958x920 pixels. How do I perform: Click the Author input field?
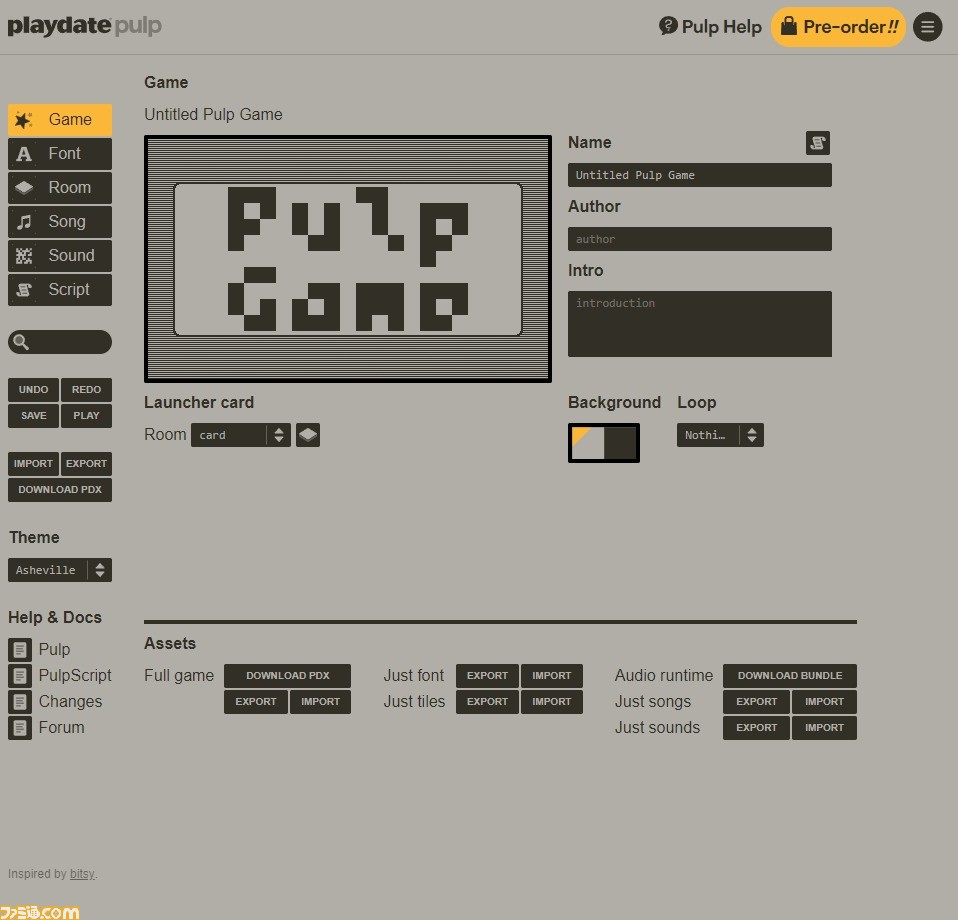pos(700,239)
